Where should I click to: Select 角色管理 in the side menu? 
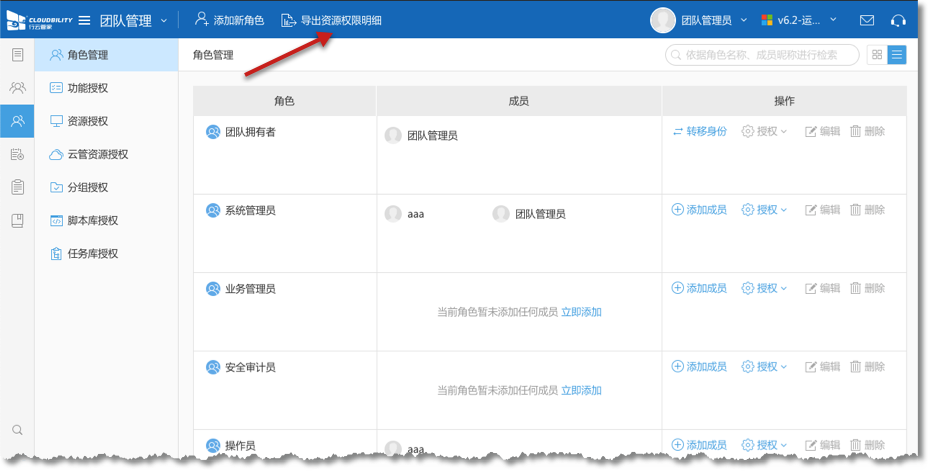click(107, 55)
